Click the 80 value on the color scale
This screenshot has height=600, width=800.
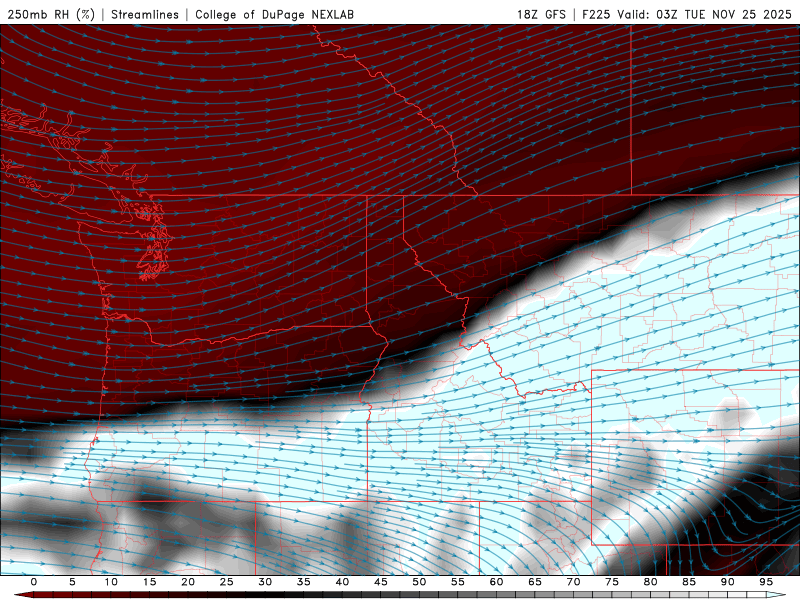650,582
